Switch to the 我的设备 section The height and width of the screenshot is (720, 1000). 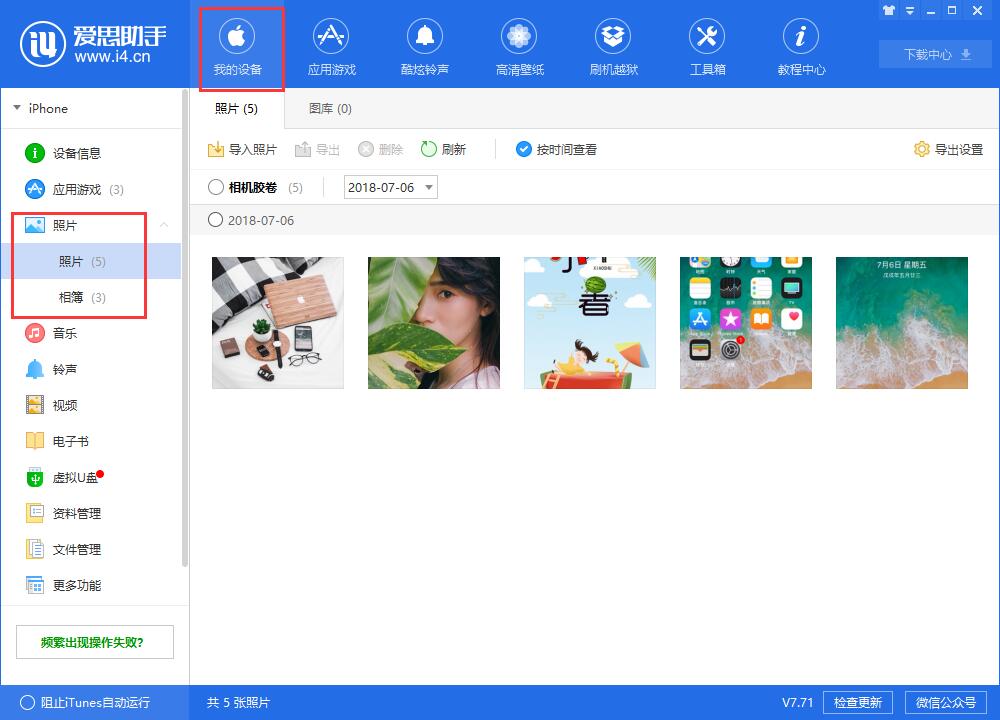coord(241,45)
